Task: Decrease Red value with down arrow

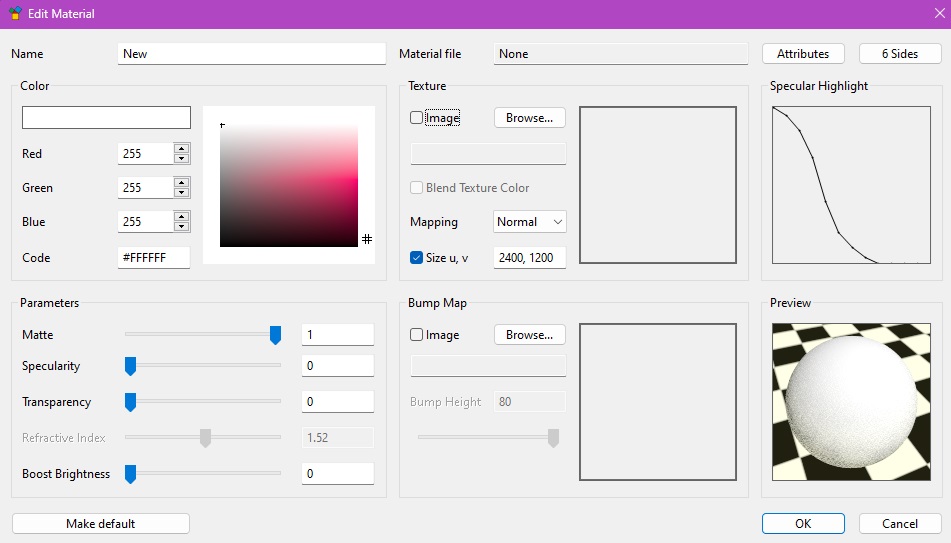Action: point(181,159)
